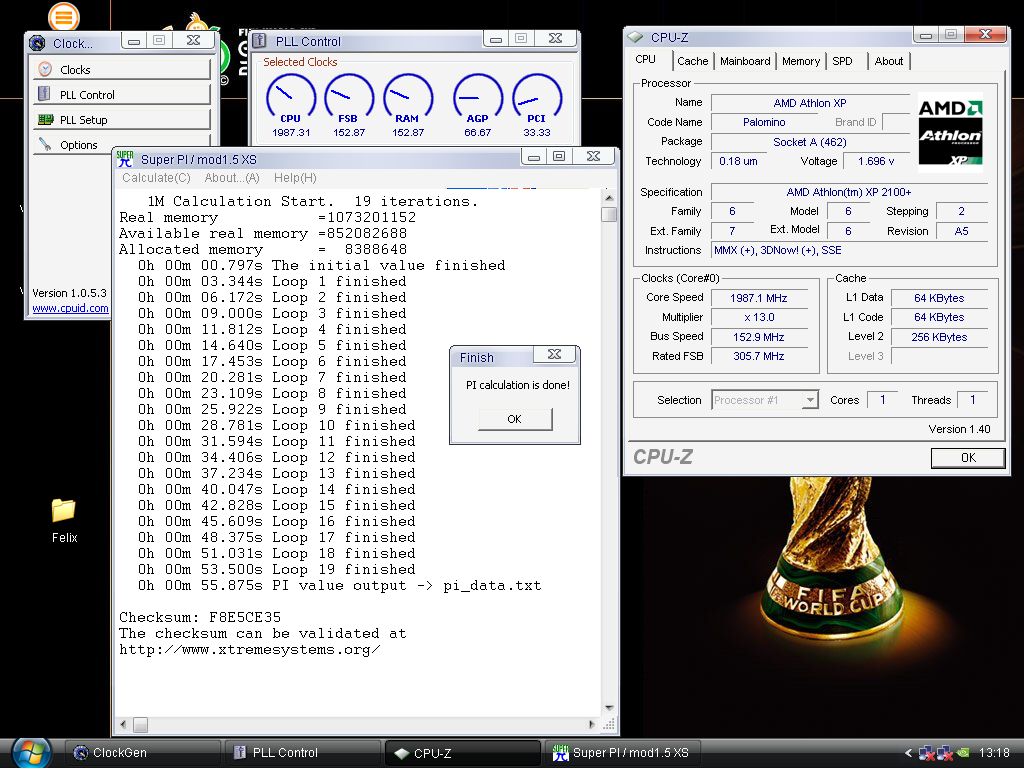1024x768 pixels.
Task: Switch to ClockGen in the taskbar
Action: coord(142,753)
